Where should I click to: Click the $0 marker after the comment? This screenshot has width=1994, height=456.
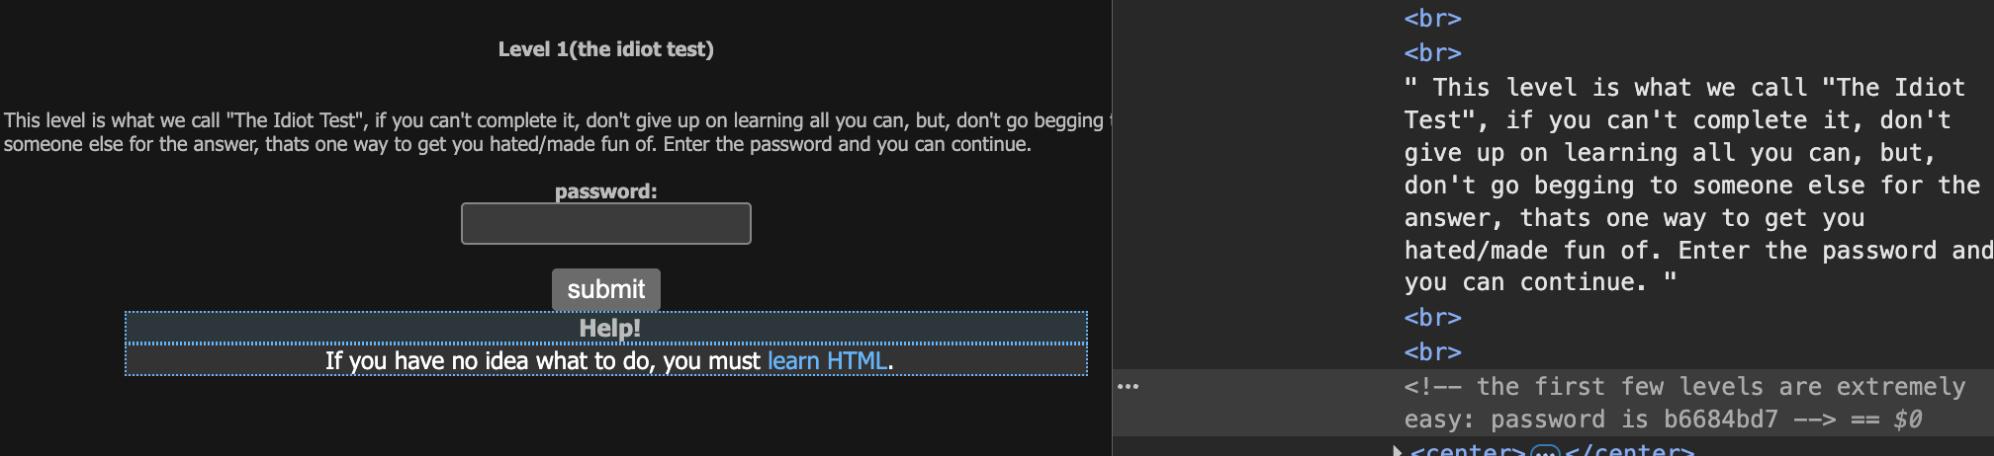click(1907, 420)
